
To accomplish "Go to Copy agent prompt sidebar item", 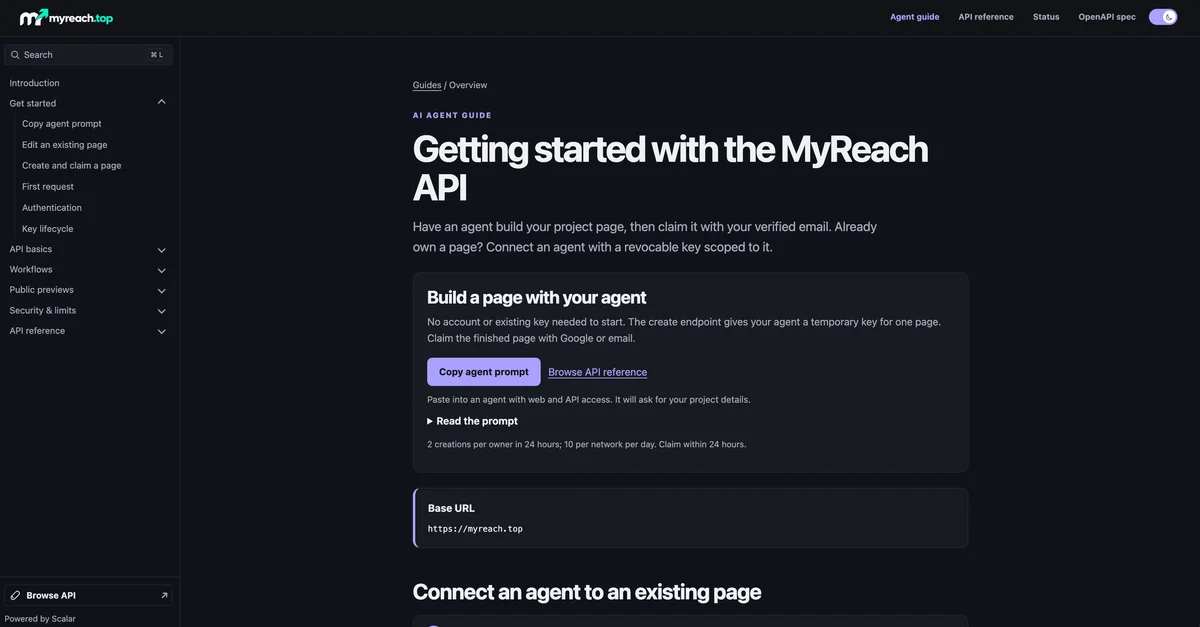I will (x=62, y=124).
